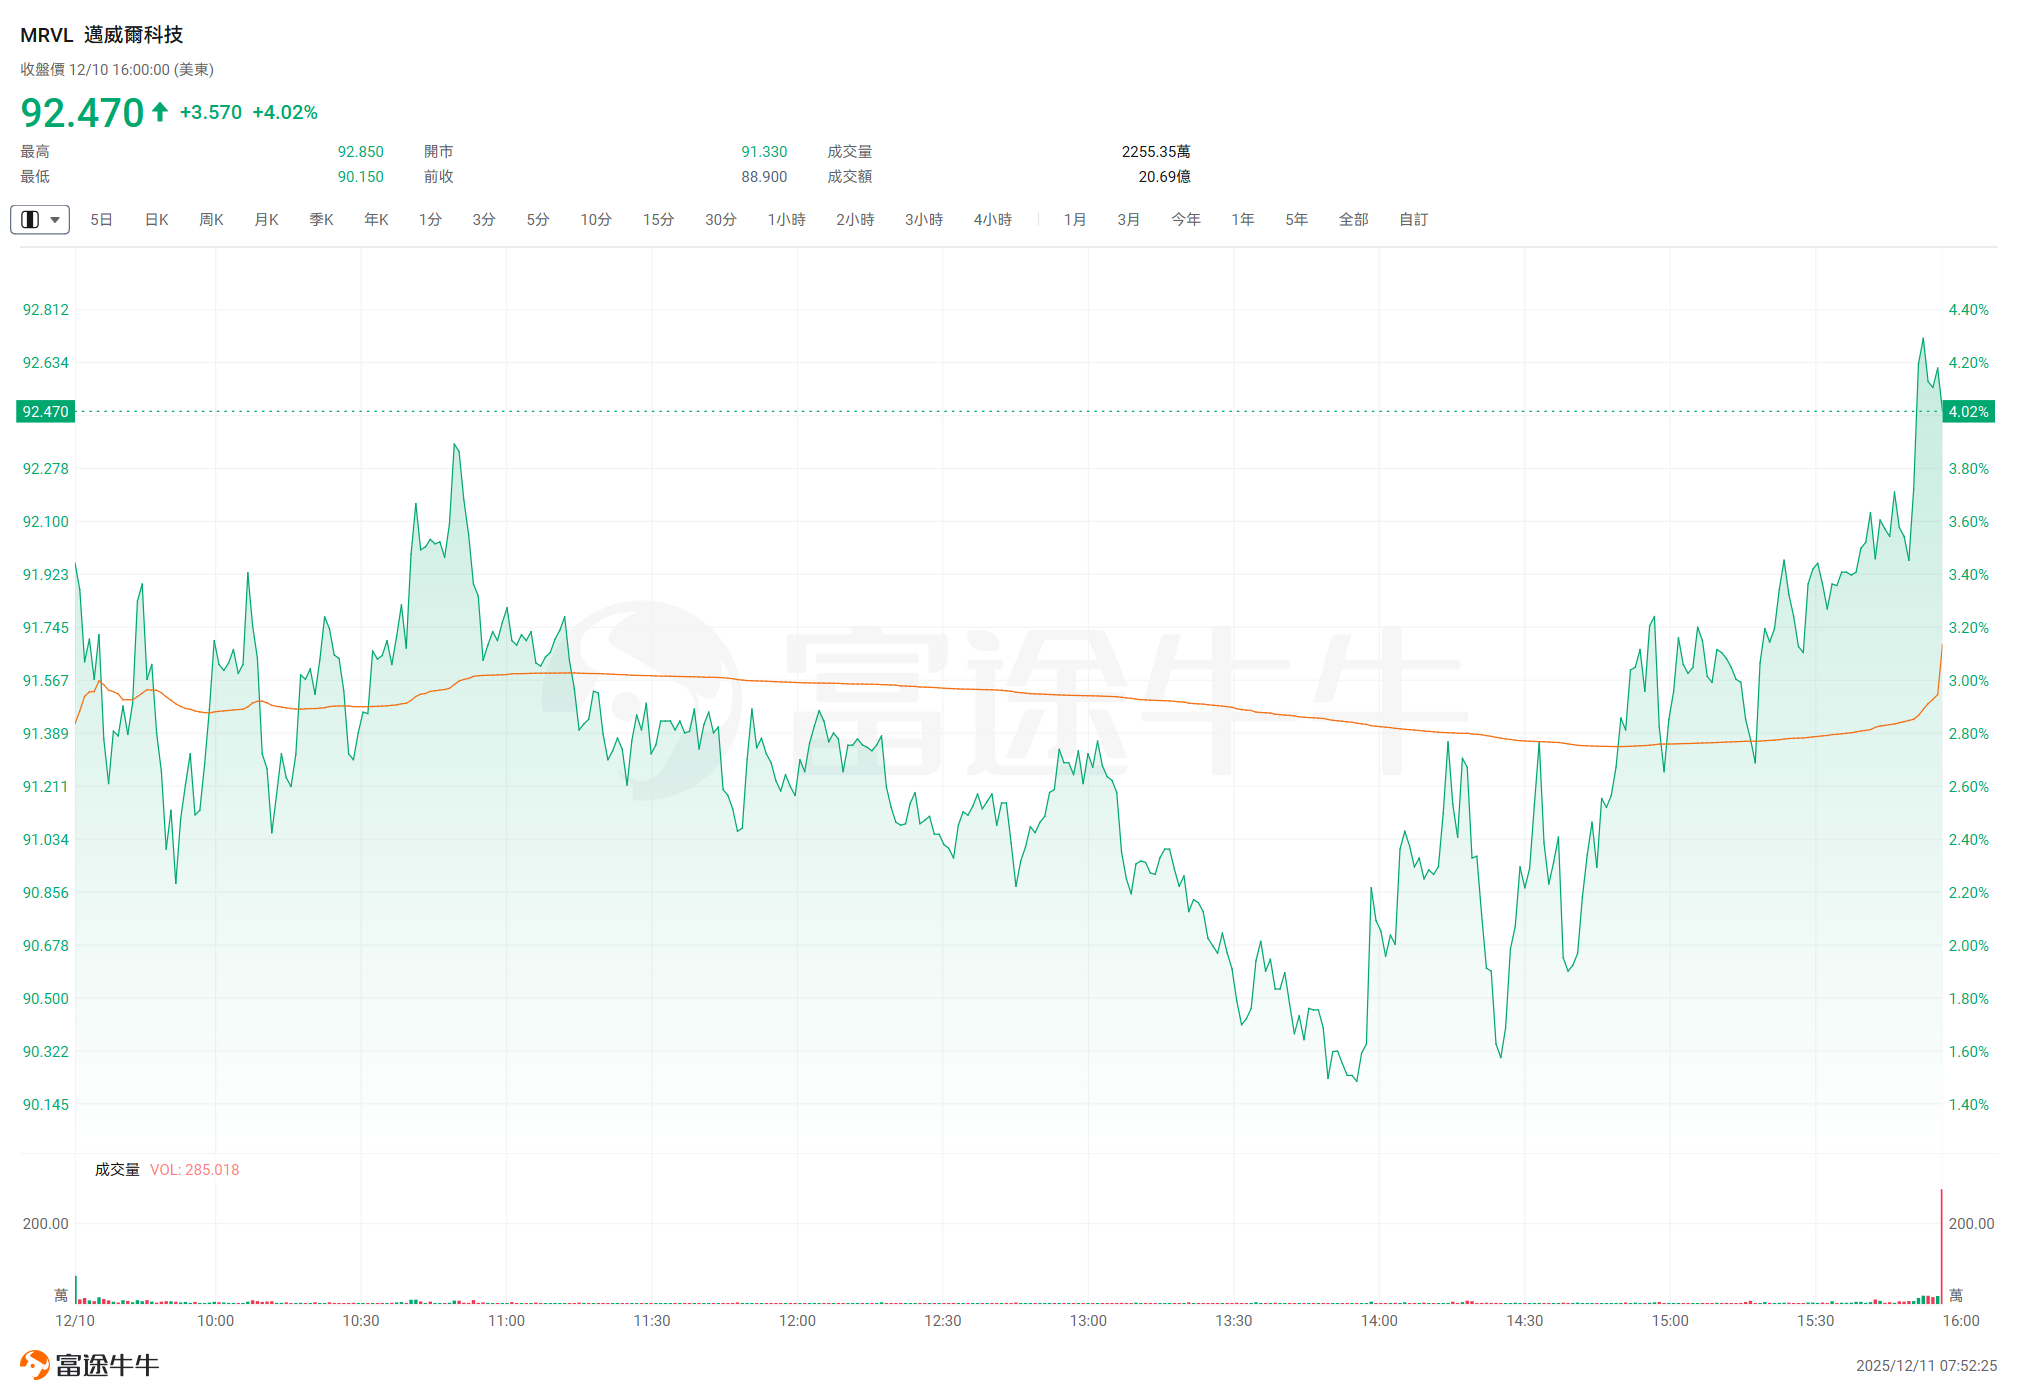Select the 月K period

coord(266,219)
